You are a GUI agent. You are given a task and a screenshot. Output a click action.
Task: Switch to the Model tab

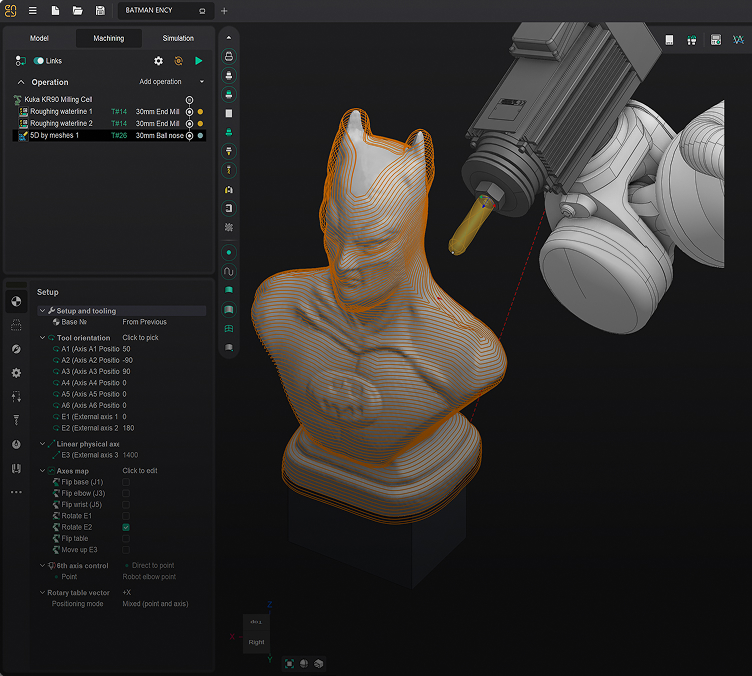pyautogui.click(x=39, y=38)
